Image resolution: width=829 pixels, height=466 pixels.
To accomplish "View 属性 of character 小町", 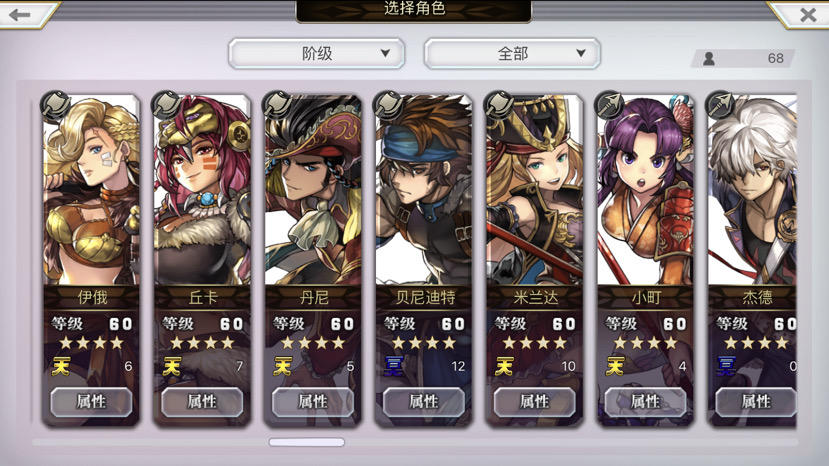I will coord(646,402).
